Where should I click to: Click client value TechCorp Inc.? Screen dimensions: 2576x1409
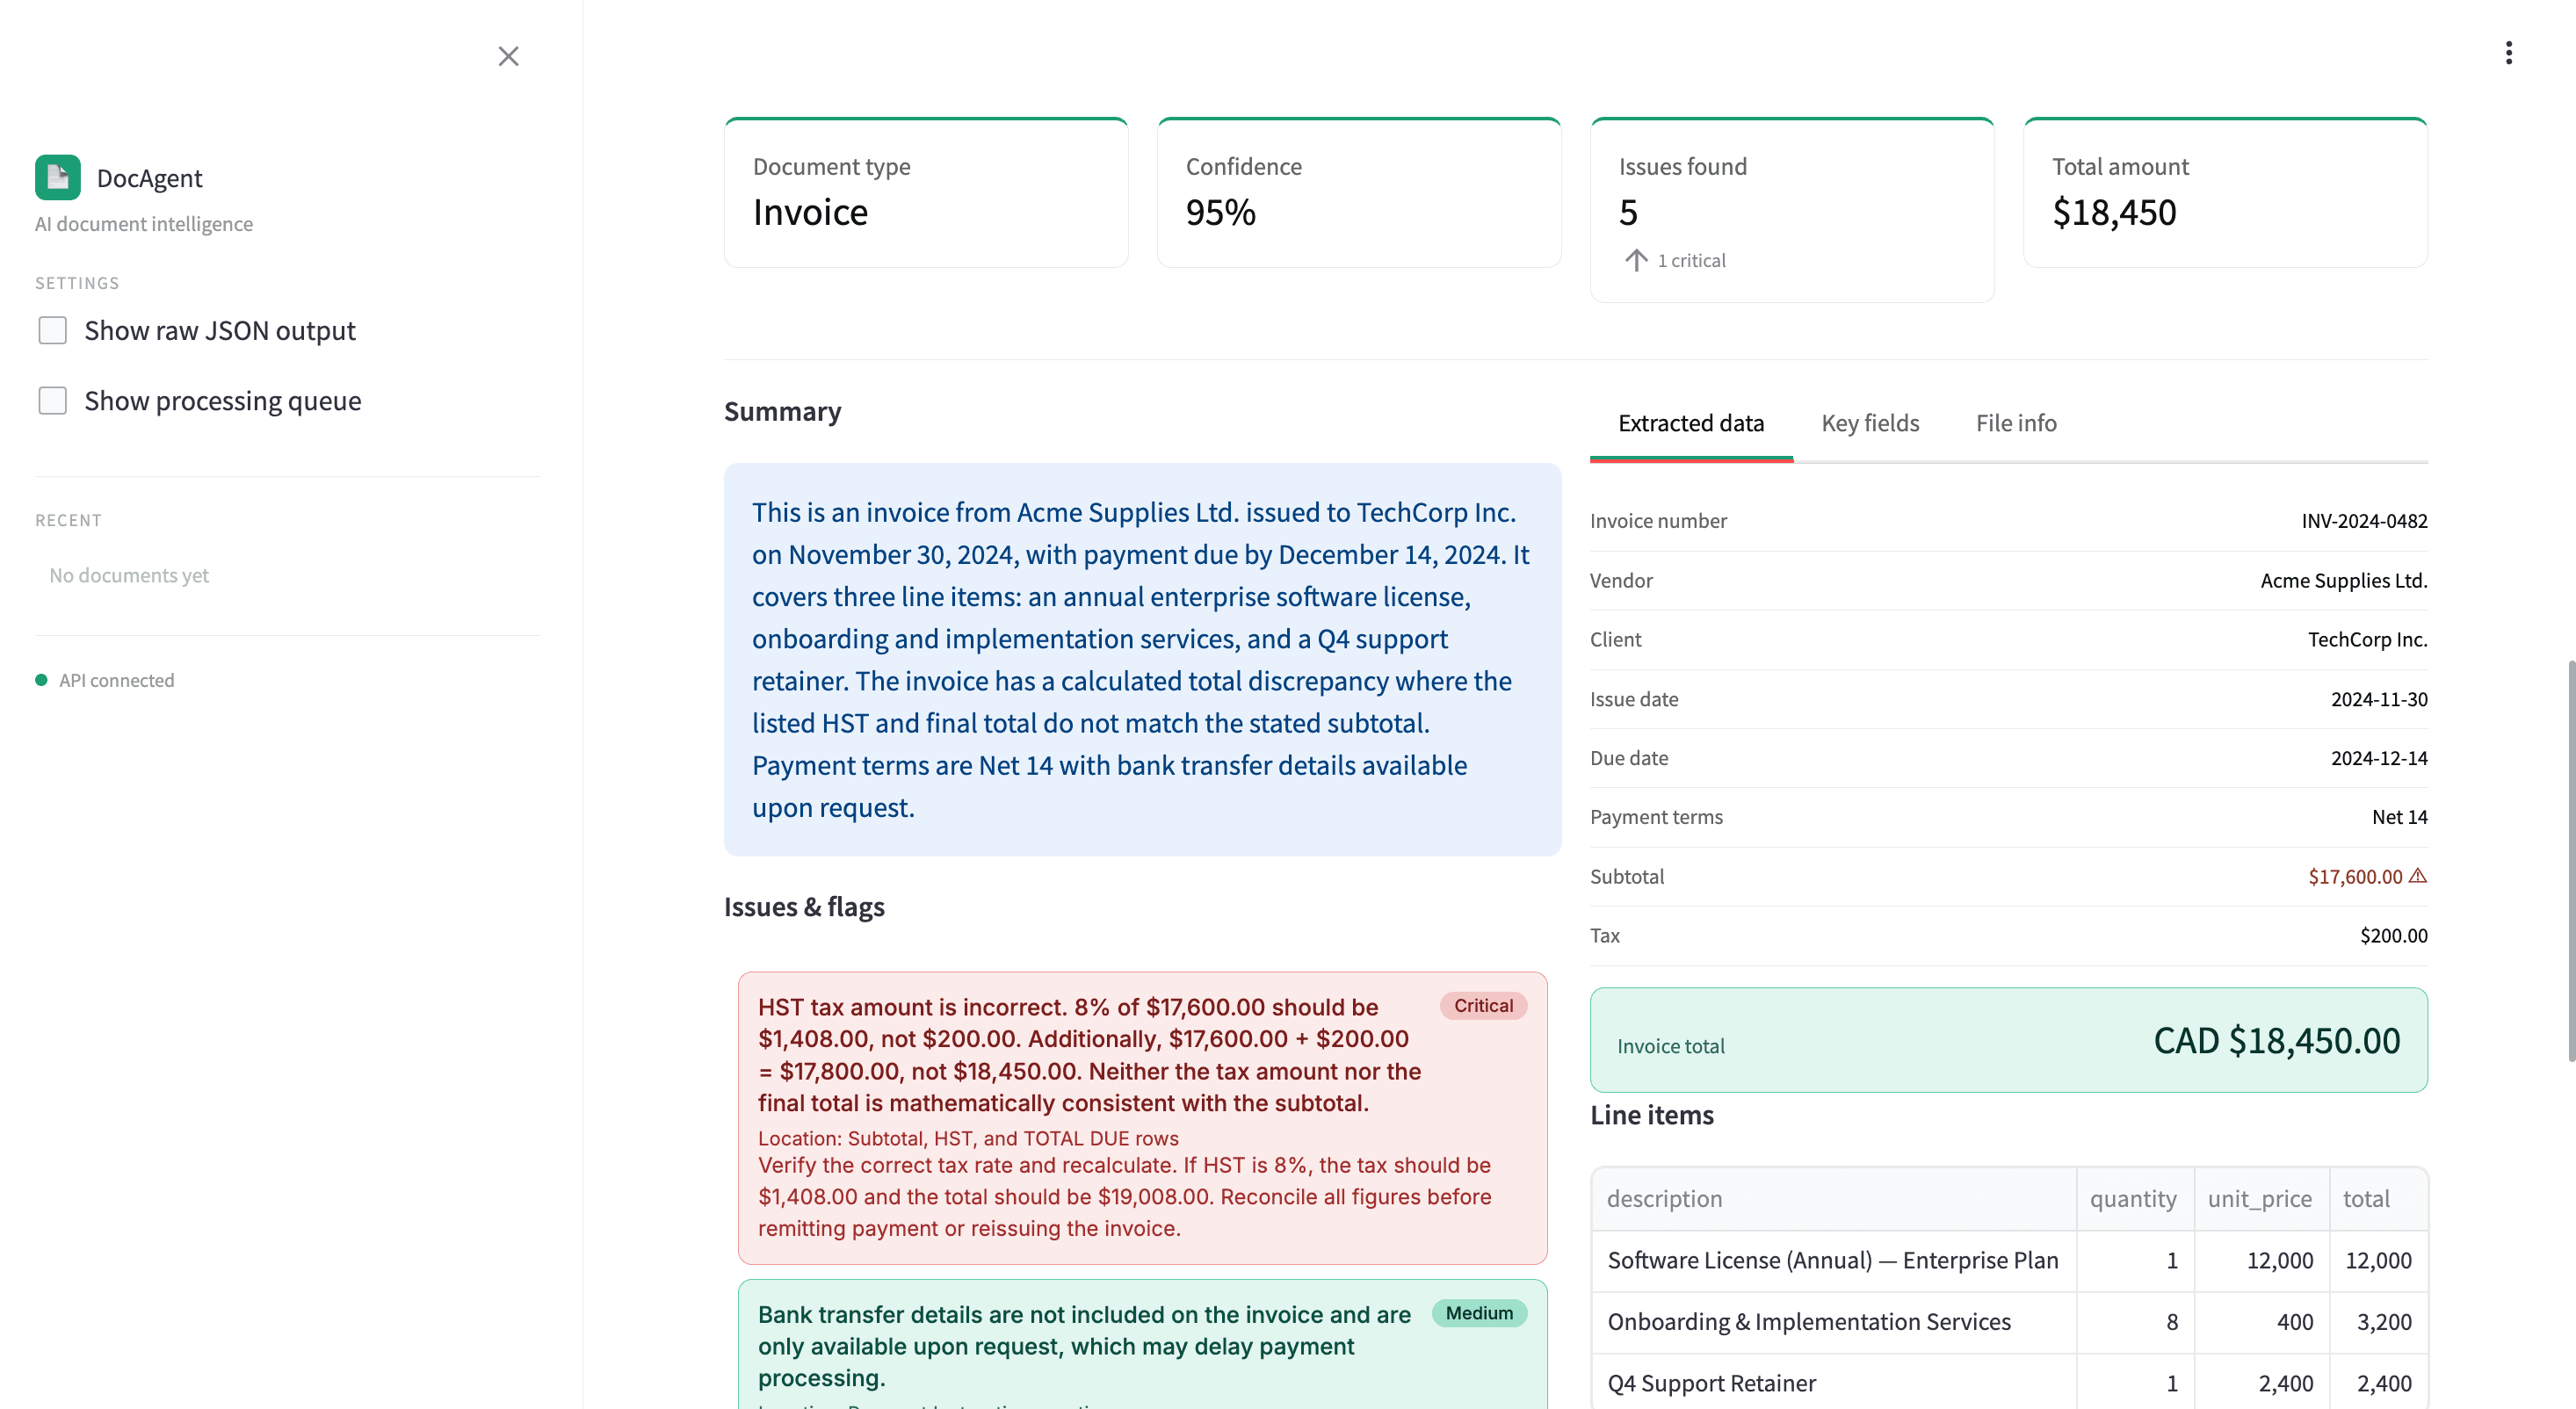pyautogui.click(x=2367, y=639)
